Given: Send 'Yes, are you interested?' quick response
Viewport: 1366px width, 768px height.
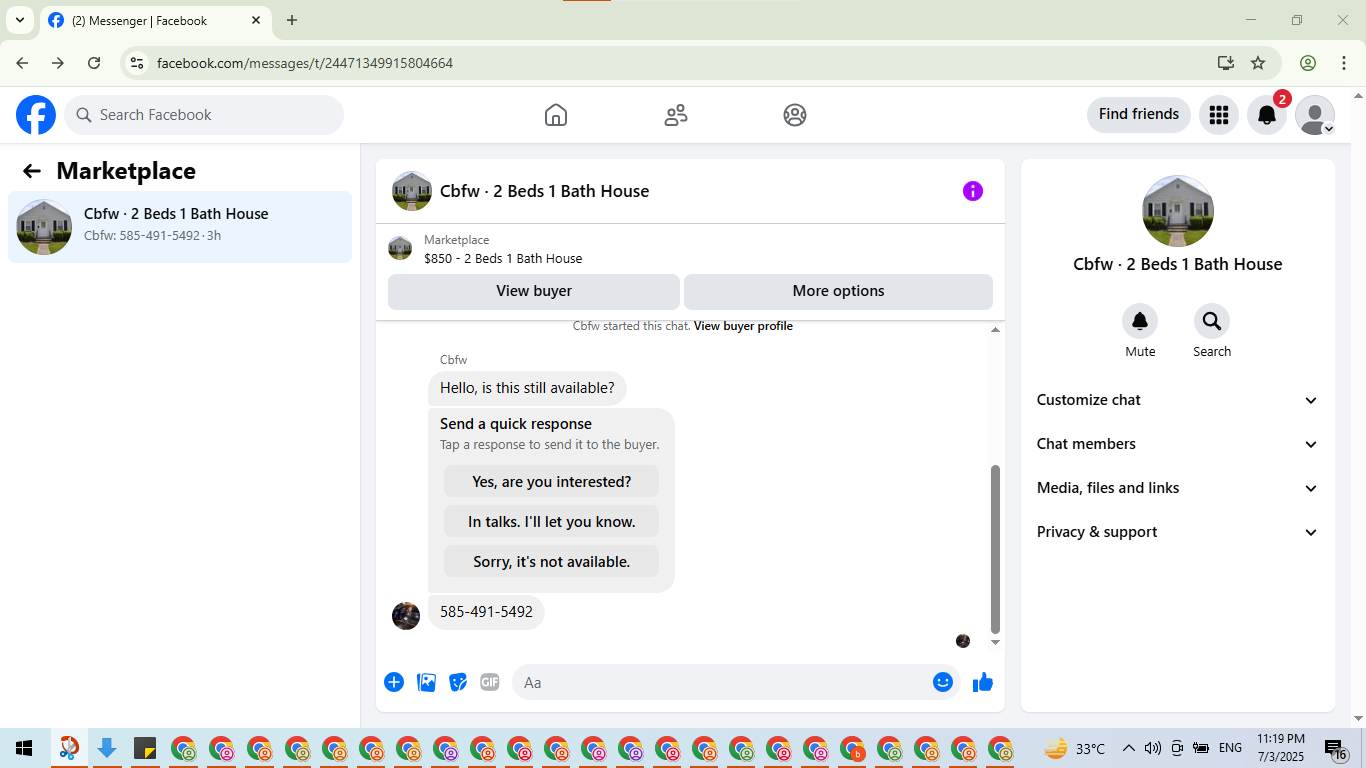Looking at the screenshot, I should pos(551,481).
